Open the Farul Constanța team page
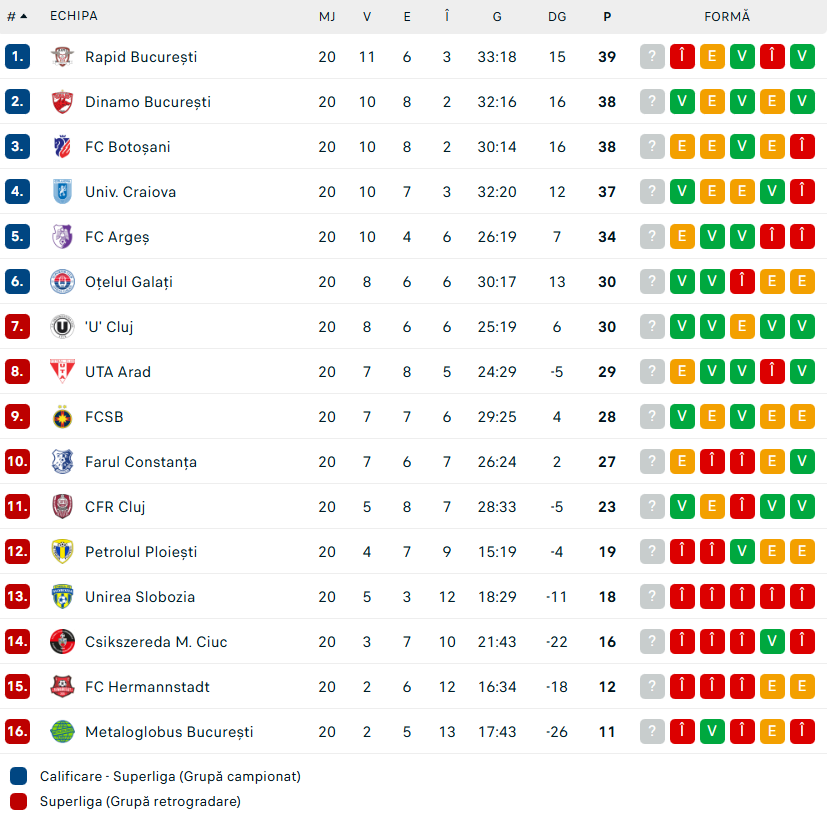 pyautogui.click(x=141, y=462)
